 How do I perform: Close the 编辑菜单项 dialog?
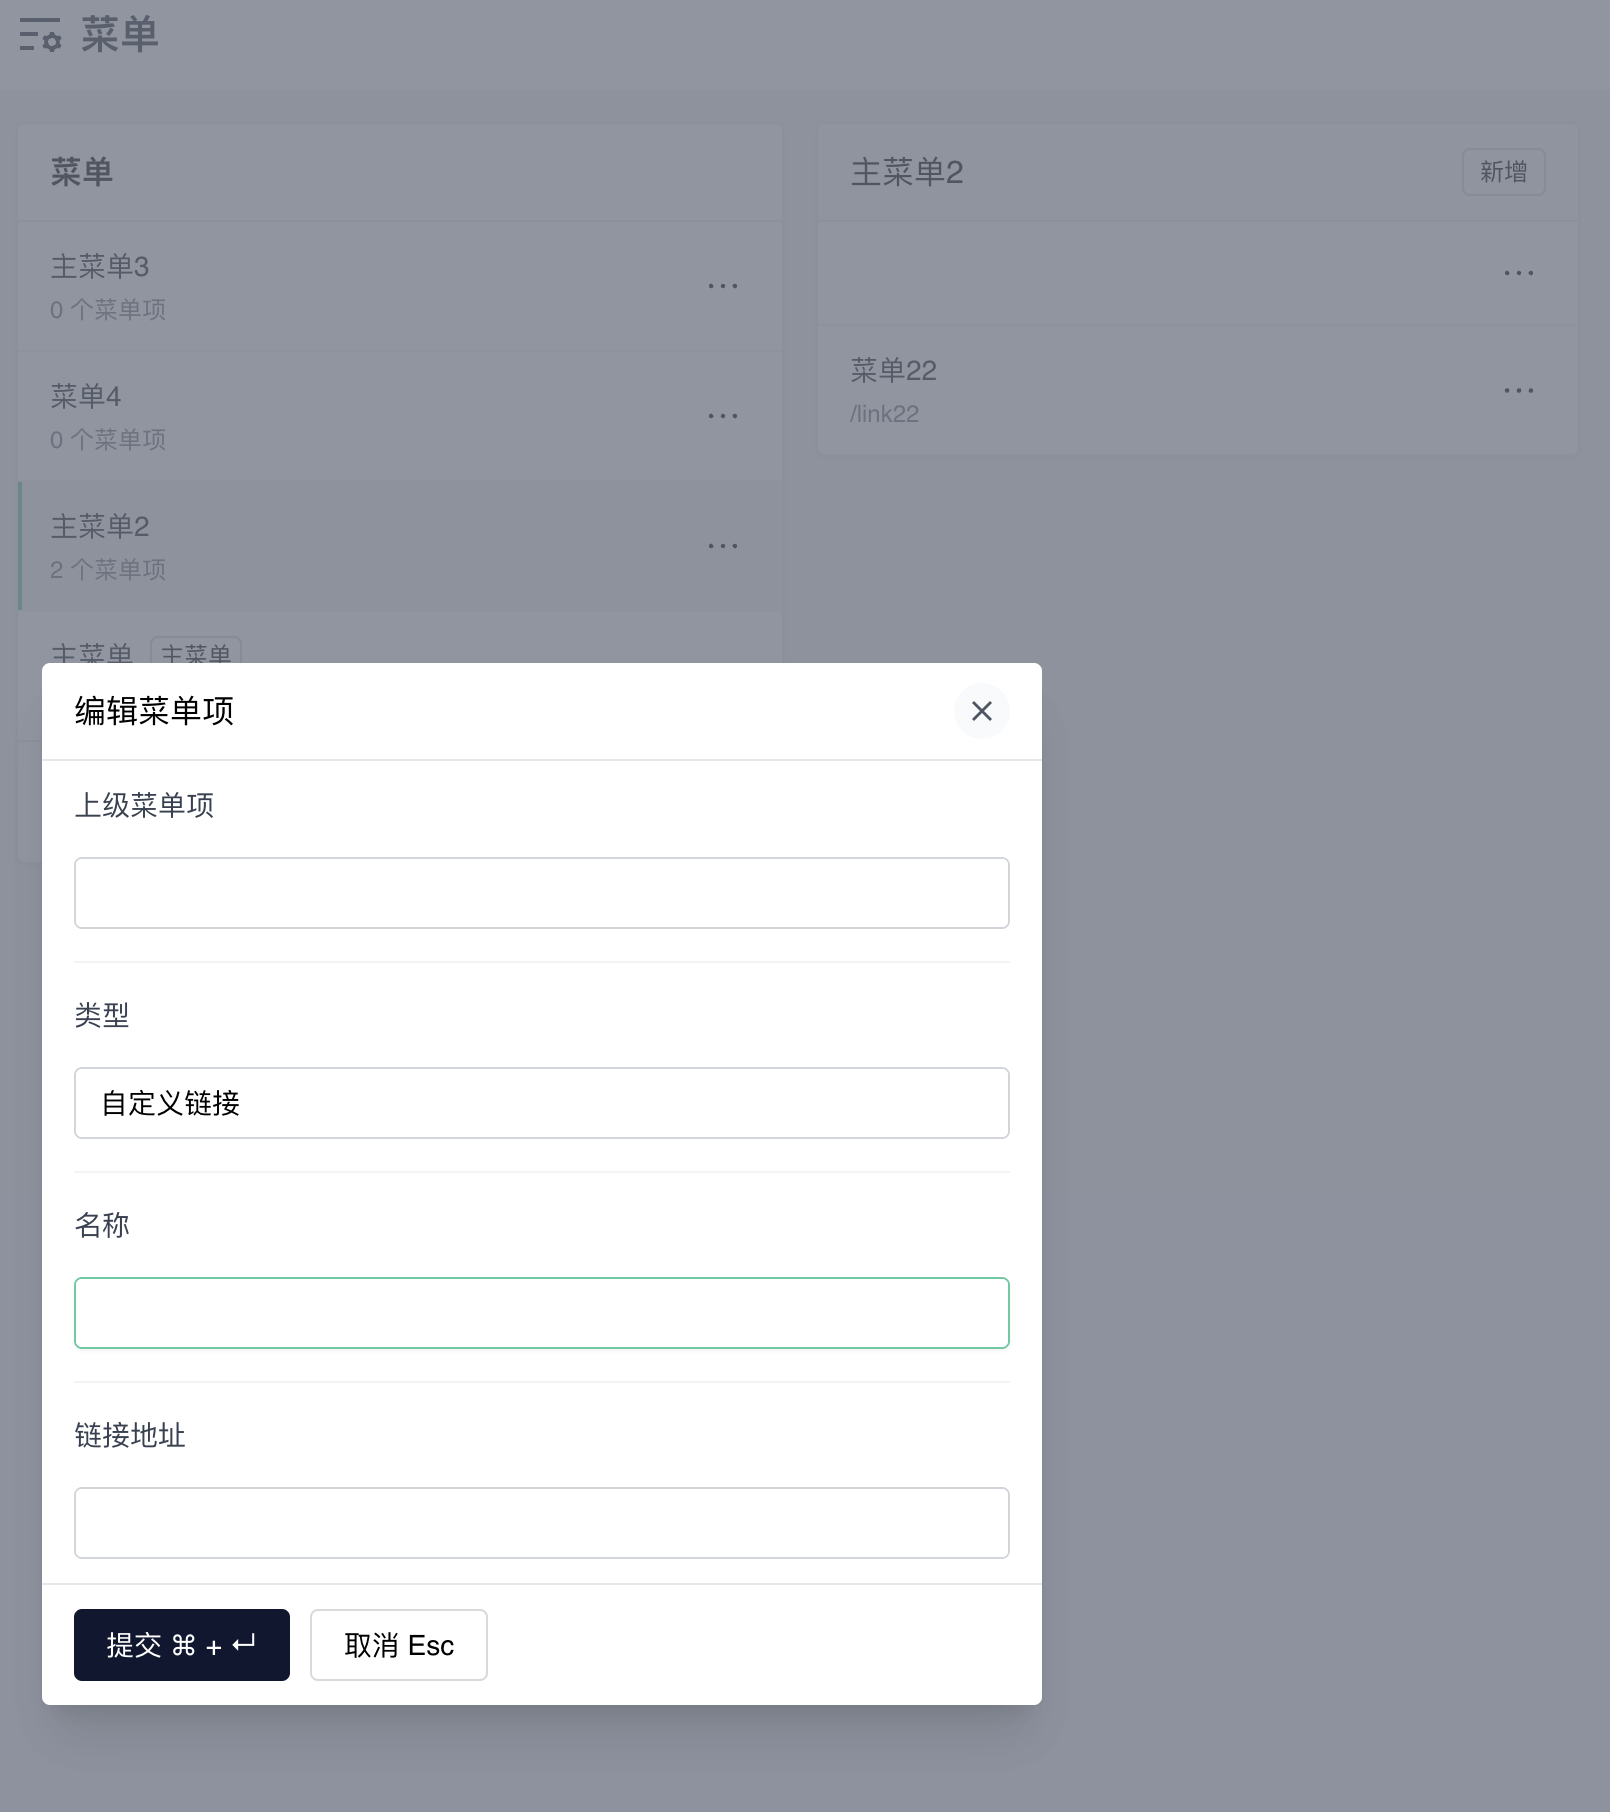[x=981, y=711]
